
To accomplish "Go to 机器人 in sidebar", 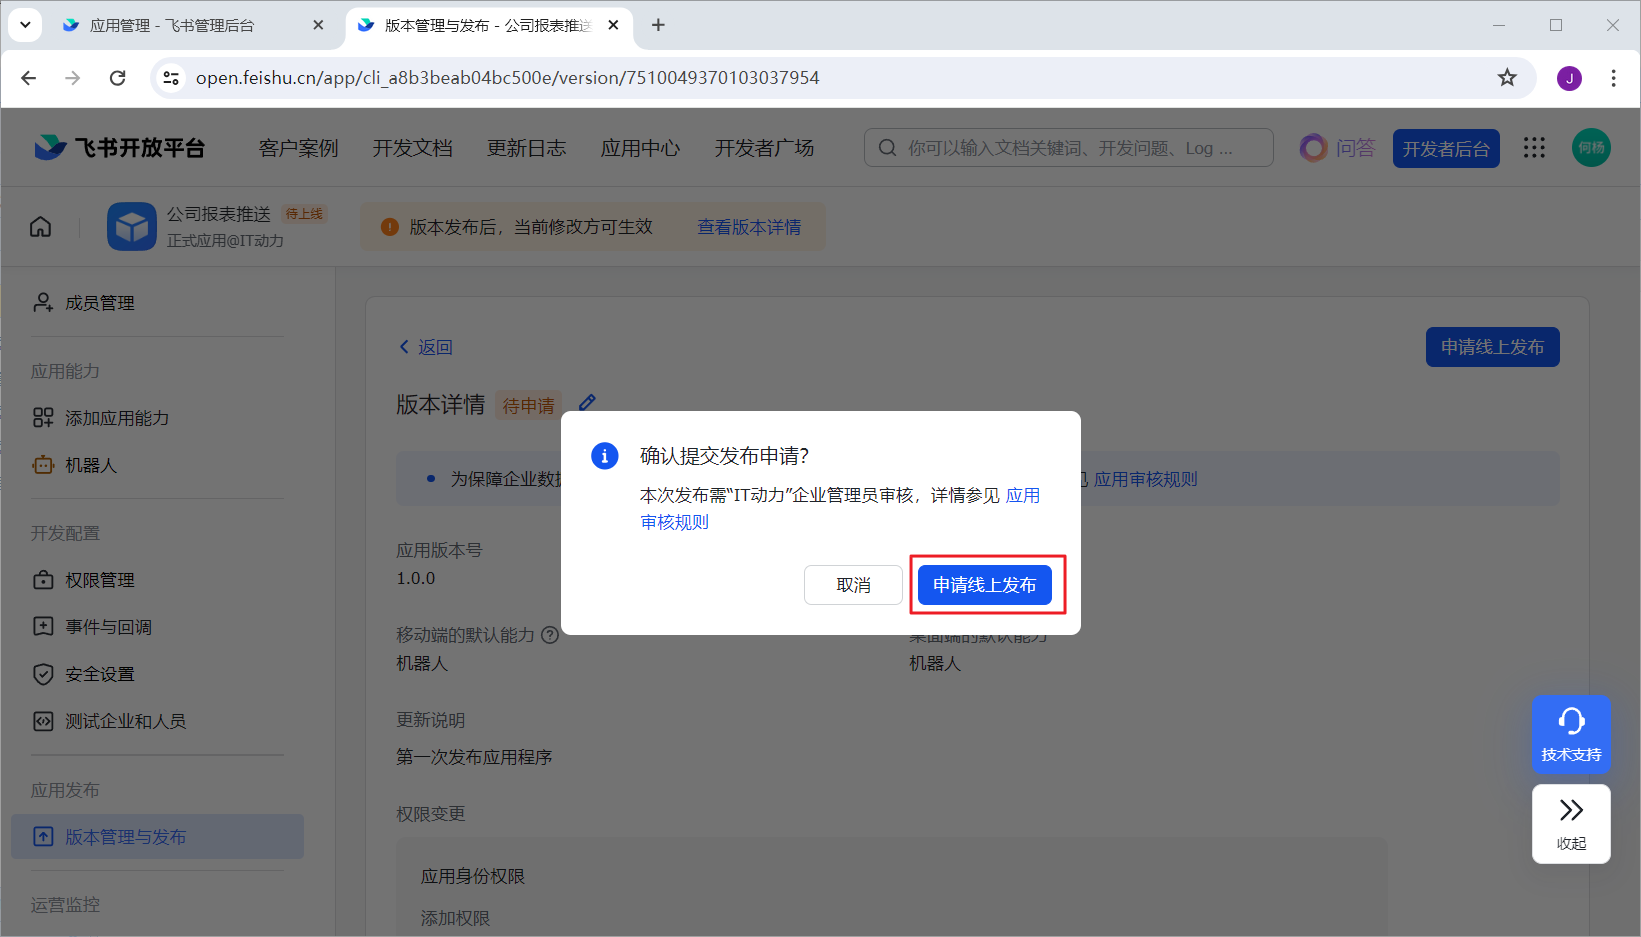I will [90, 466].
